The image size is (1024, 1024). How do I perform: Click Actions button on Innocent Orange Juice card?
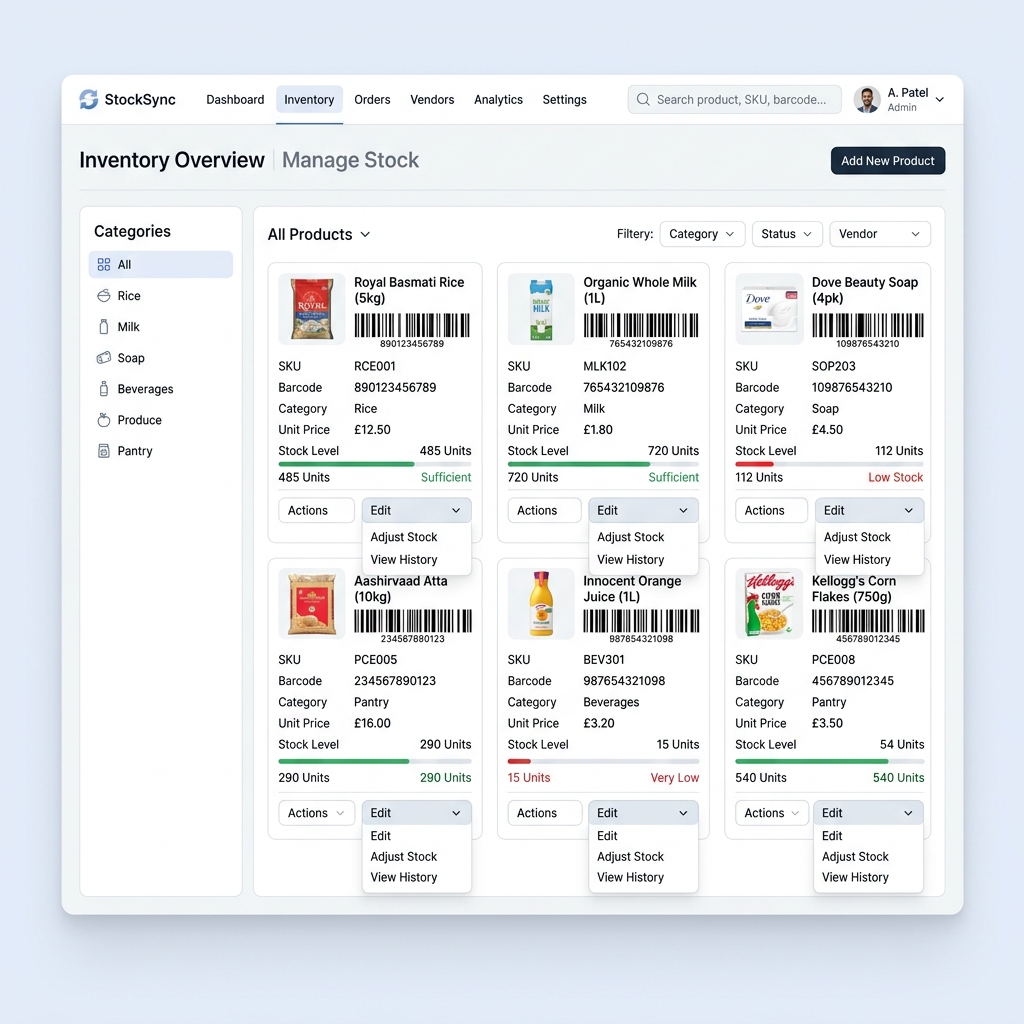pyautogui.click(x=544, y=812)
